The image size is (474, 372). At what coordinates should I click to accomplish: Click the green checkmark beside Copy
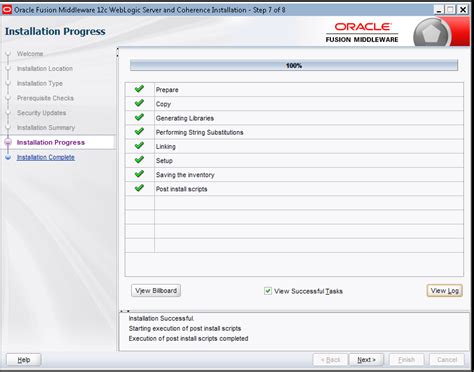(x=139, y=103)
